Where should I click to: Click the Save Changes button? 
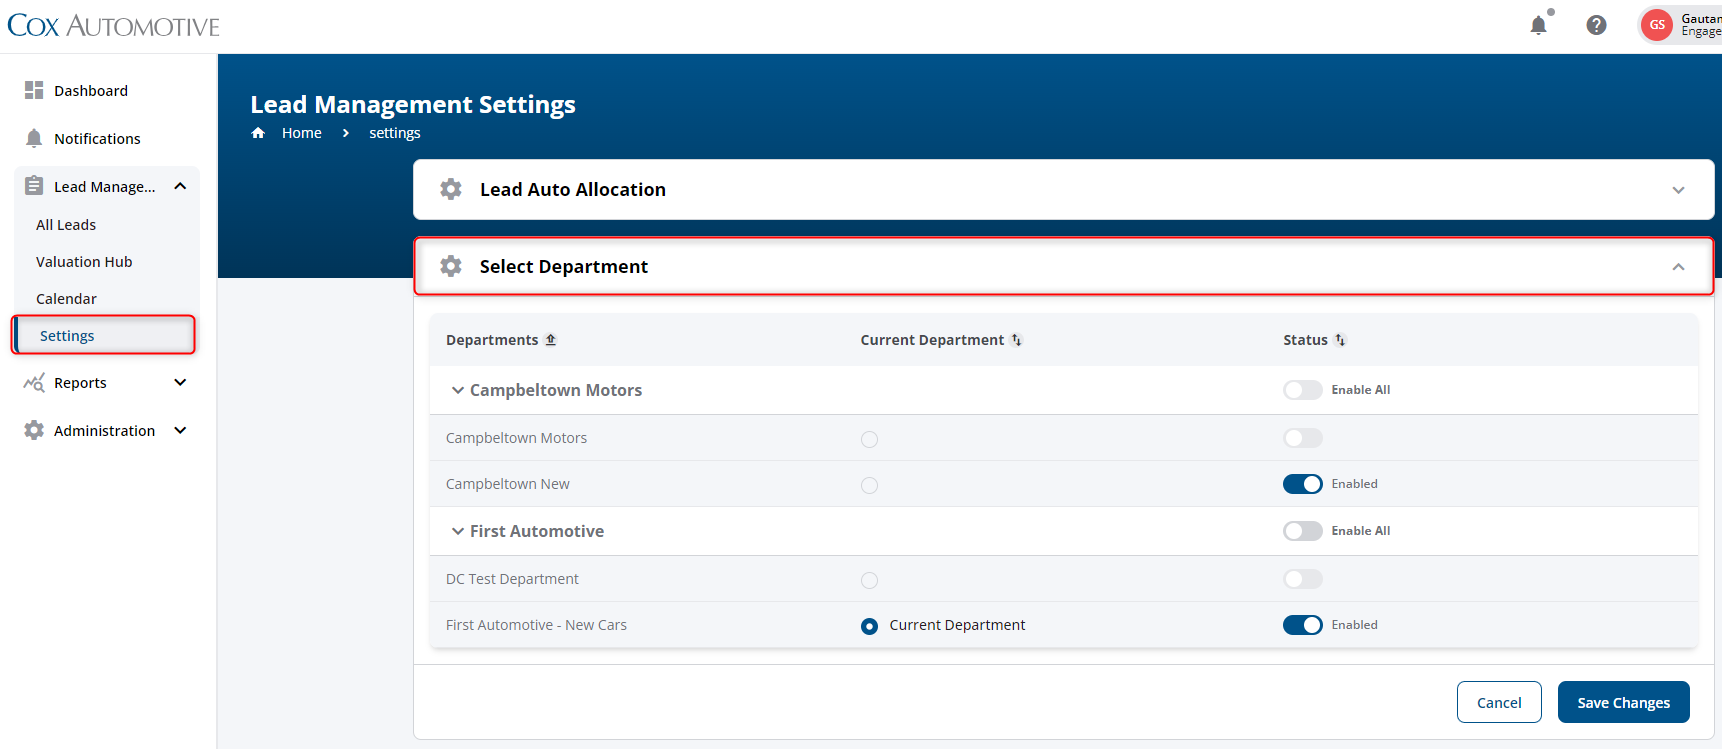[1623, 702]
